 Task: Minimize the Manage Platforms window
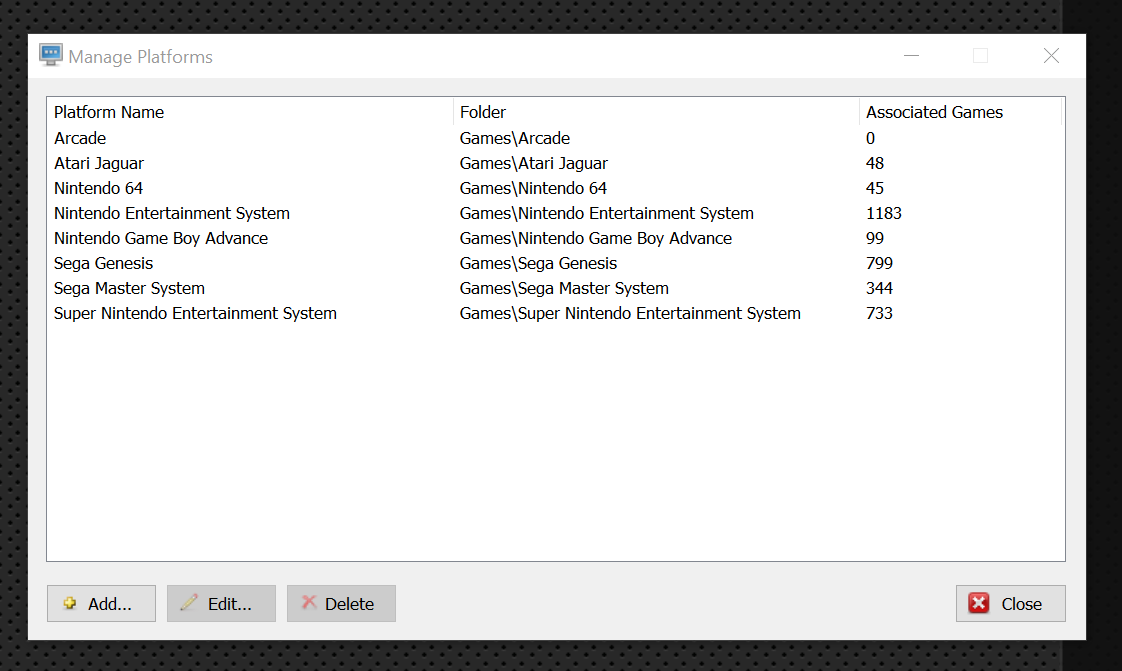(x=911, y=56)
